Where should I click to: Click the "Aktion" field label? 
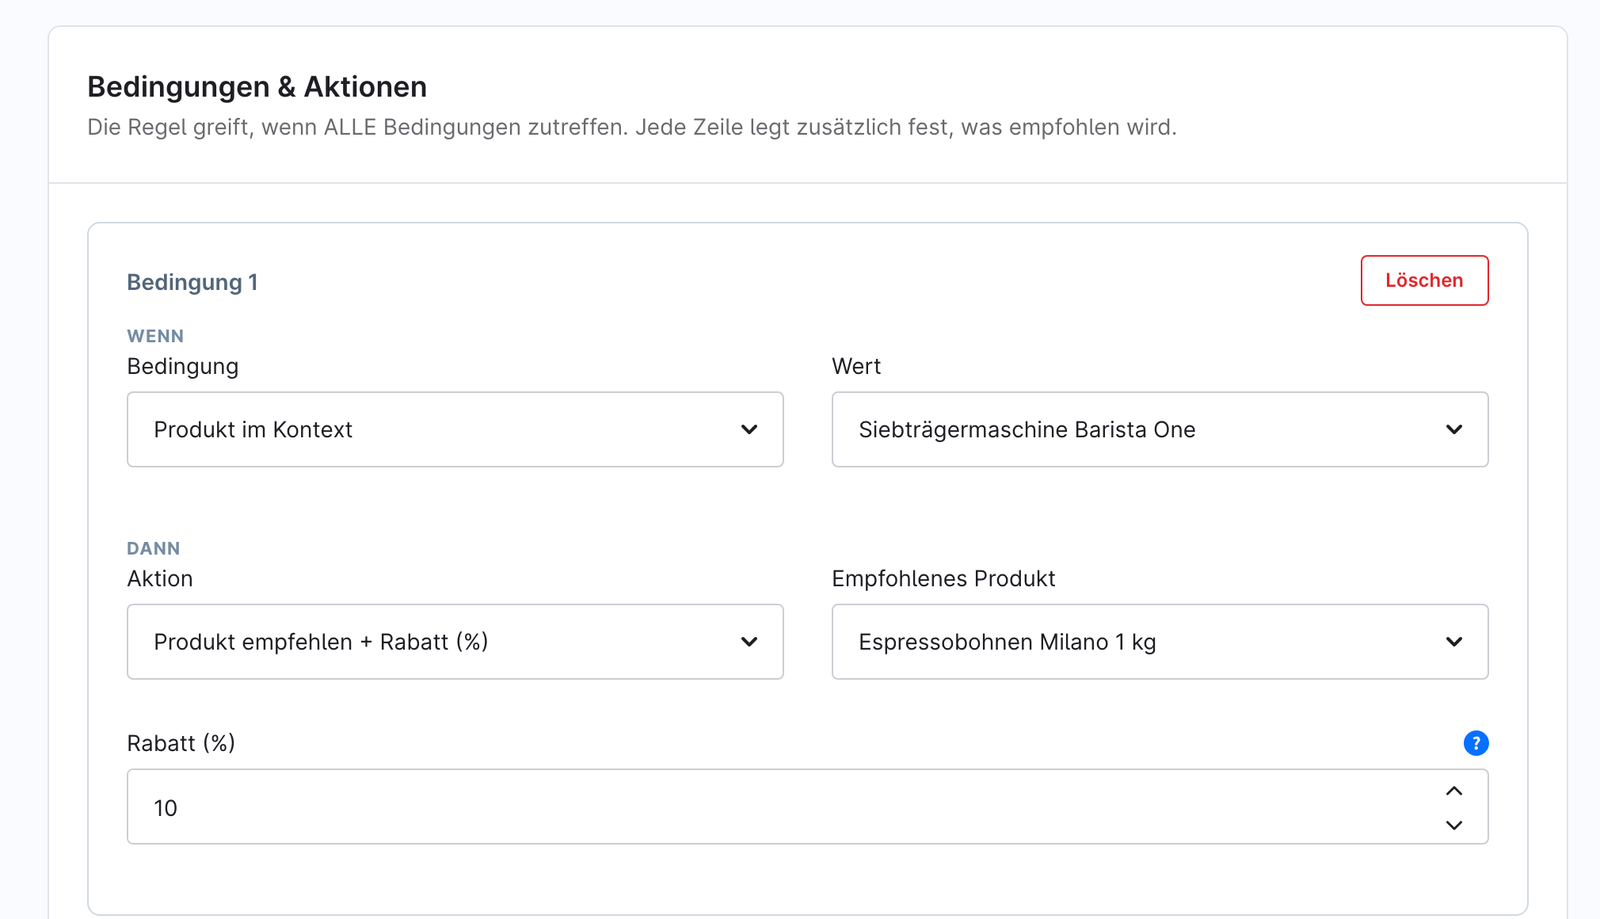click(160, 578)
